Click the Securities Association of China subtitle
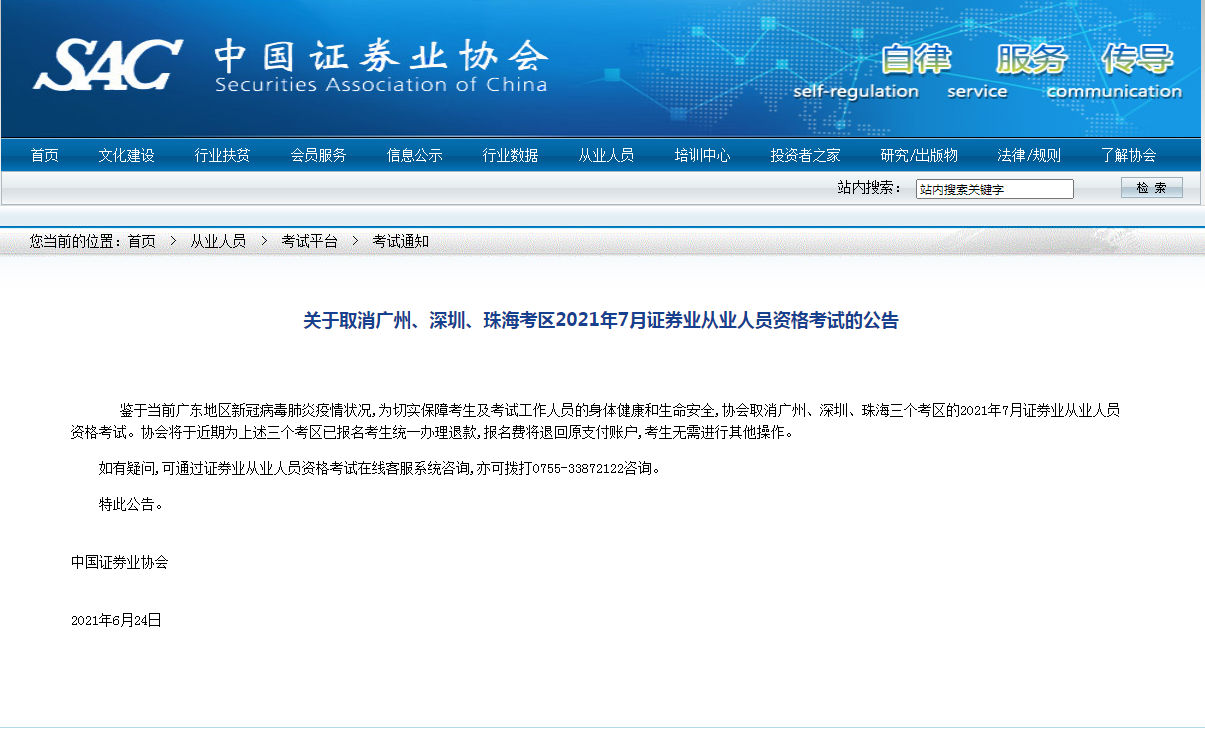The image size is (1205, 730). 381,85
